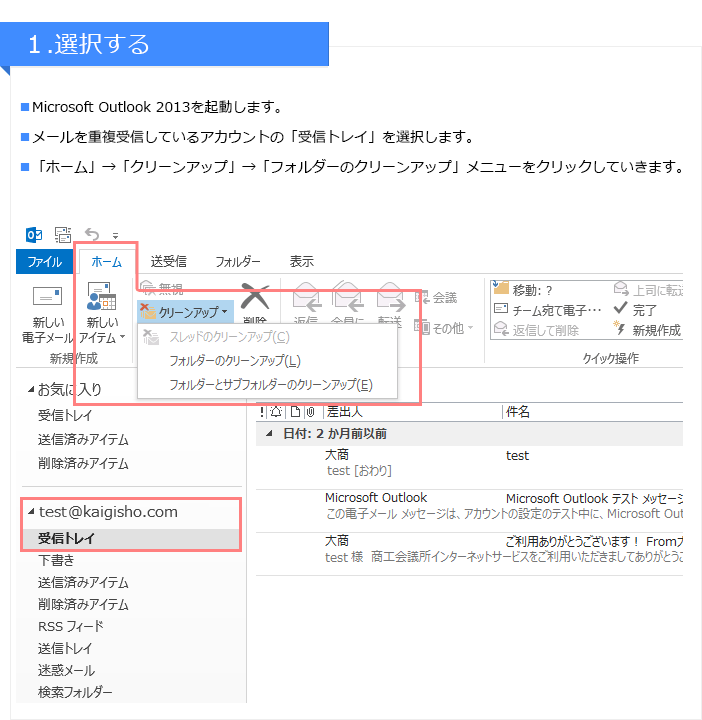Click the 返信して削除 quick step
This screenshot has width=702, height=720.
pos(536,330)
